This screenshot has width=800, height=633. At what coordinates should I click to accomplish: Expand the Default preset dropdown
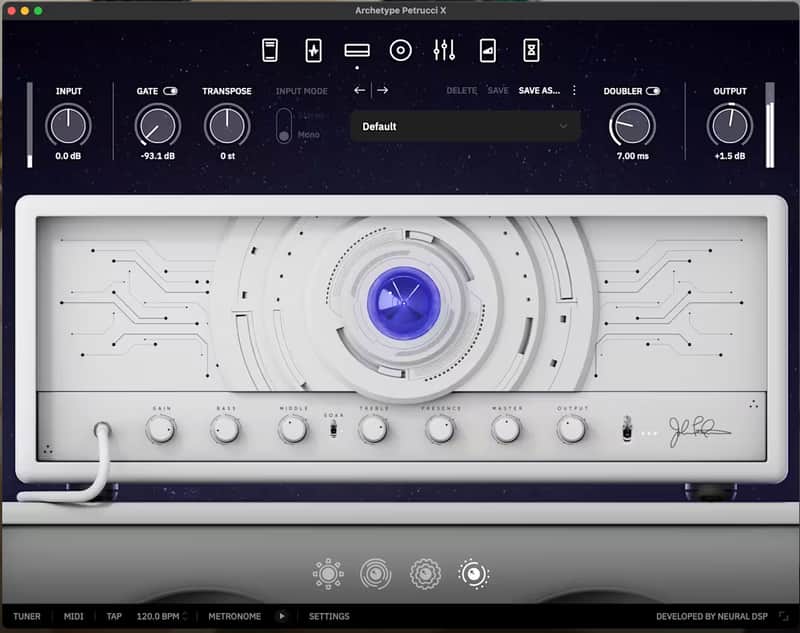coord(465,126)
